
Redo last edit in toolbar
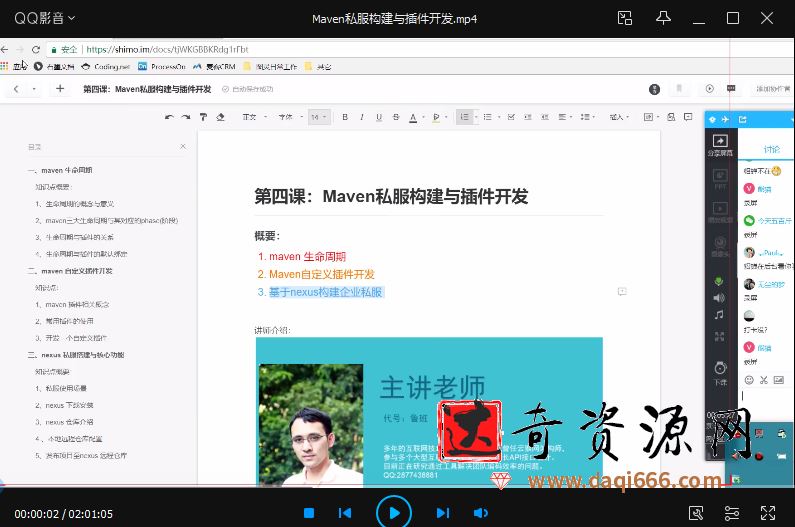[186, 117]
